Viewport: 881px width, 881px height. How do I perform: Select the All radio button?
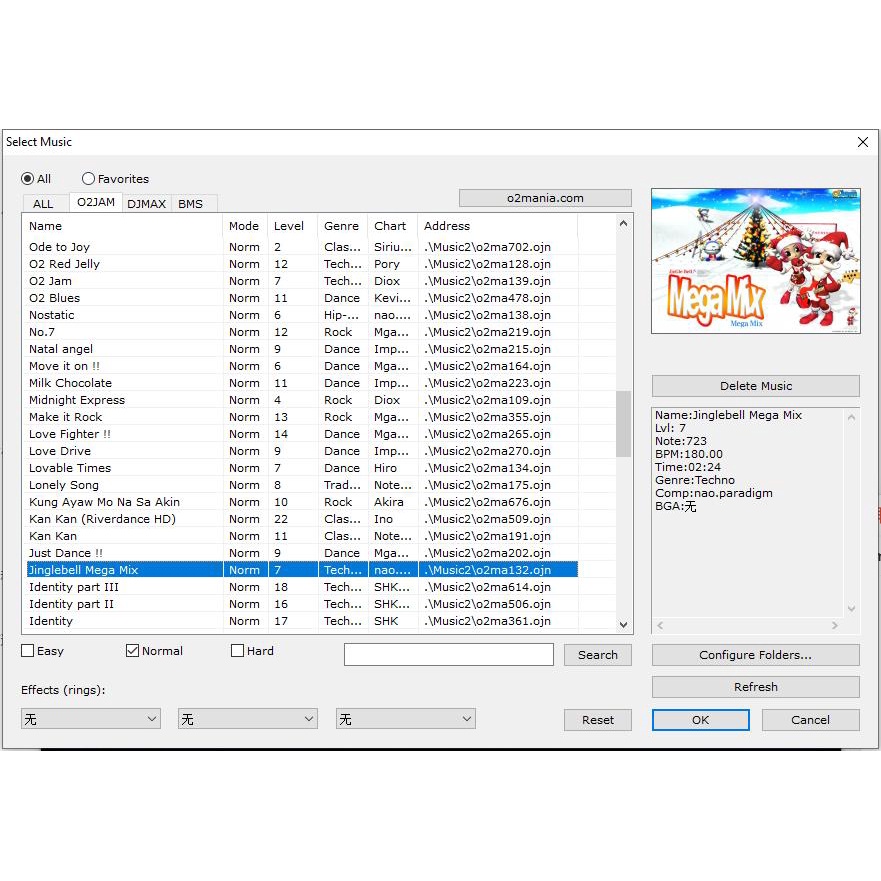pyautogui.click(x=28, y=179)
